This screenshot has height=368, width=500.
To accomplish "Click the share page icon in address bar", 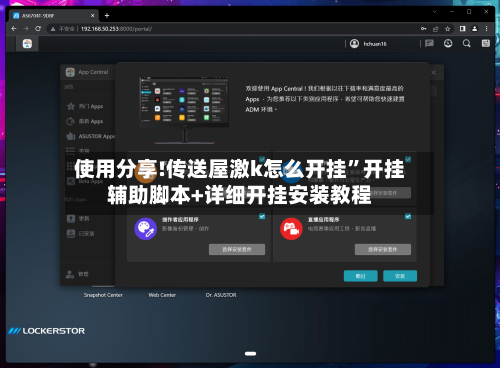I will 435,29.
